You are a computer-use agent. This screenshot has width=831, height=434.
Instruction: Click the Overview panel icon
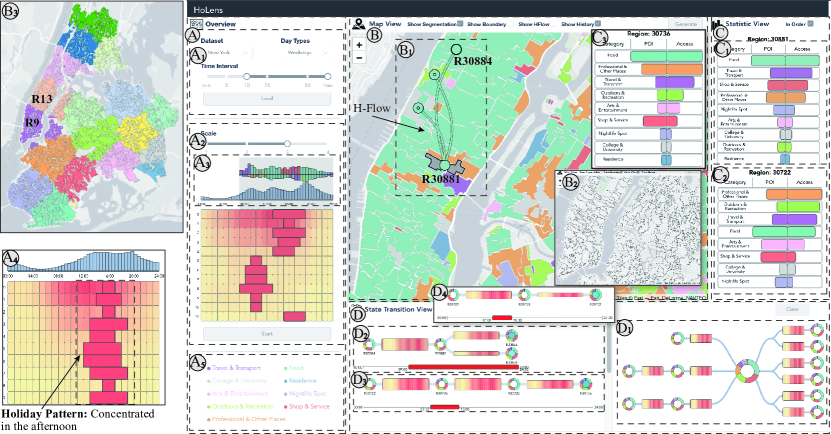click(196, 24)
